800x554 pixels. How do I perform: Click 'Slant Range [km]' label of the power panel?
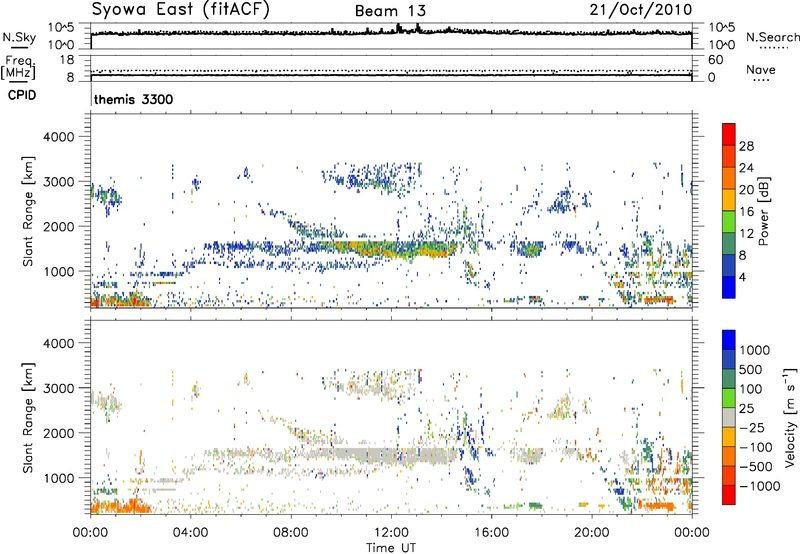28,211
